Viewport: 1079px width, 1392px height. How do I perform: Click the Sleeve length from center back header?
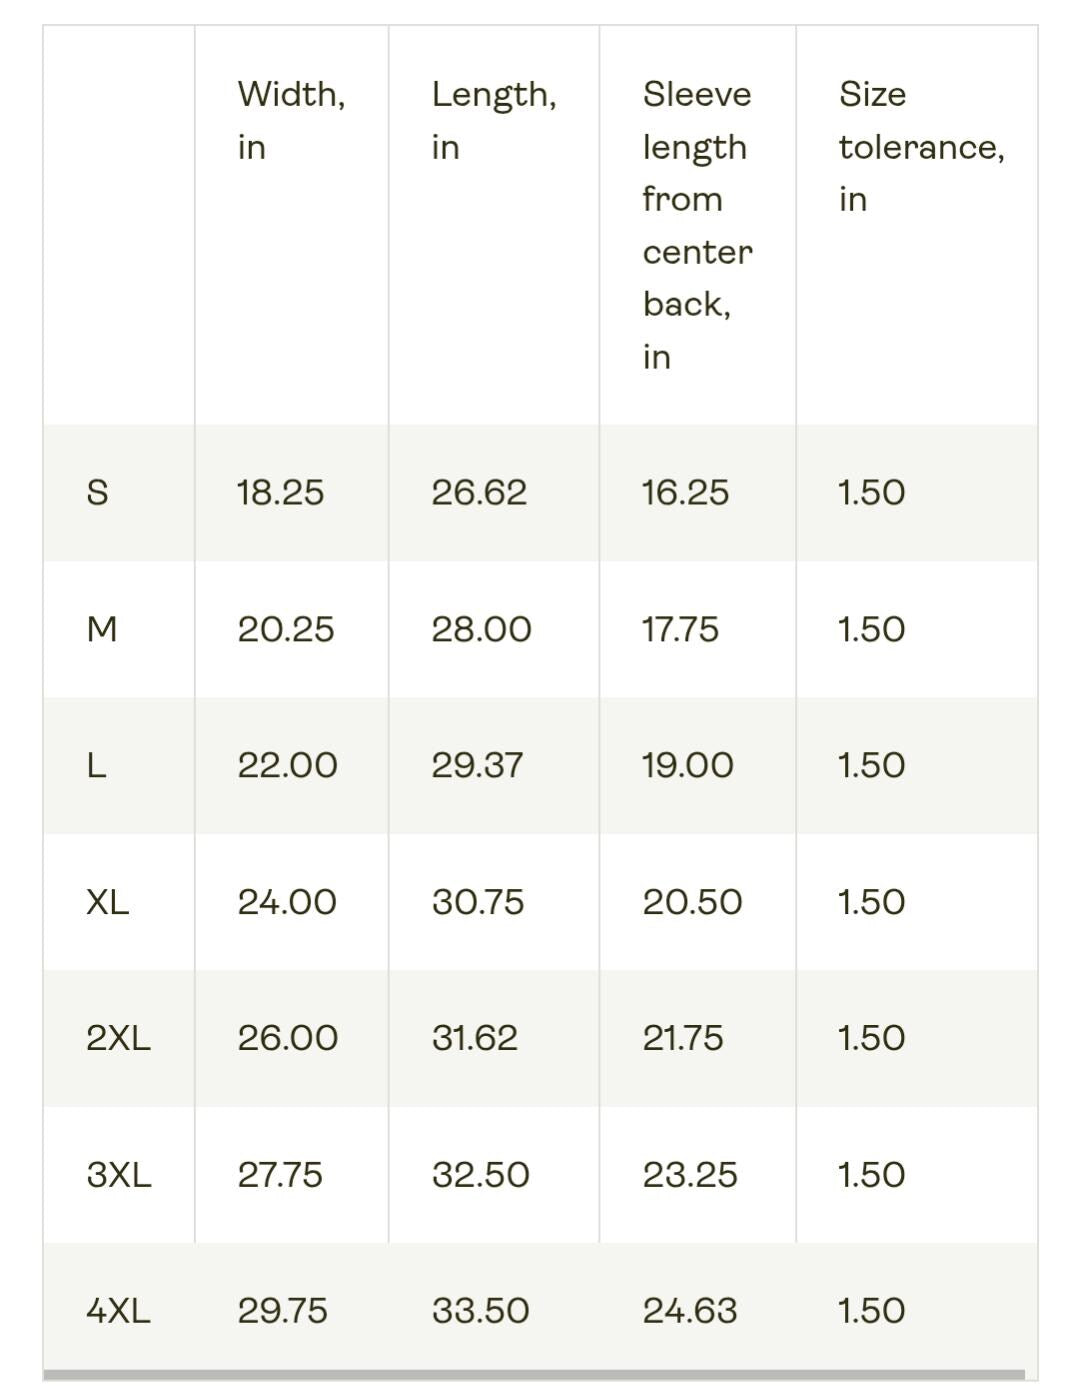697,225
